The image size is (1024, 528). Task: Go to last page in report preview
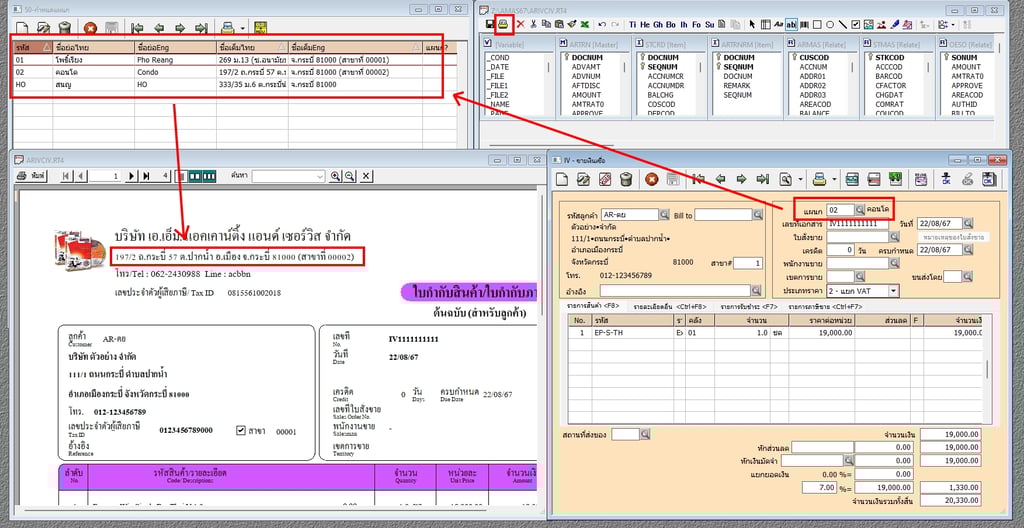146,176
